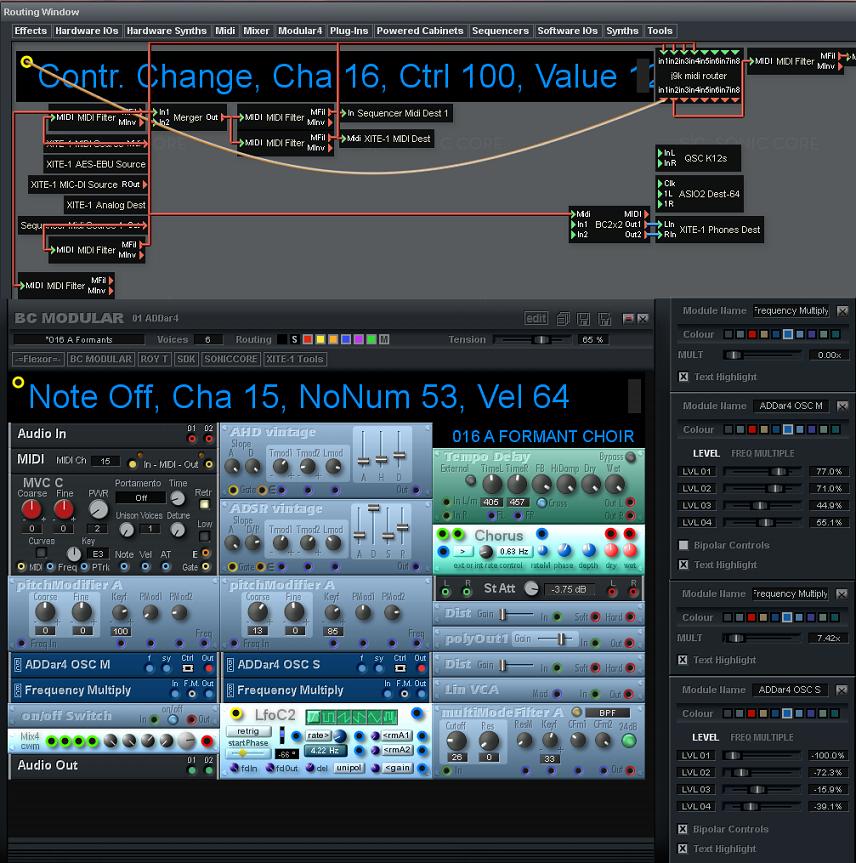
Task: Click the Tempo Delay FB knob
Action: click(541, 484)
